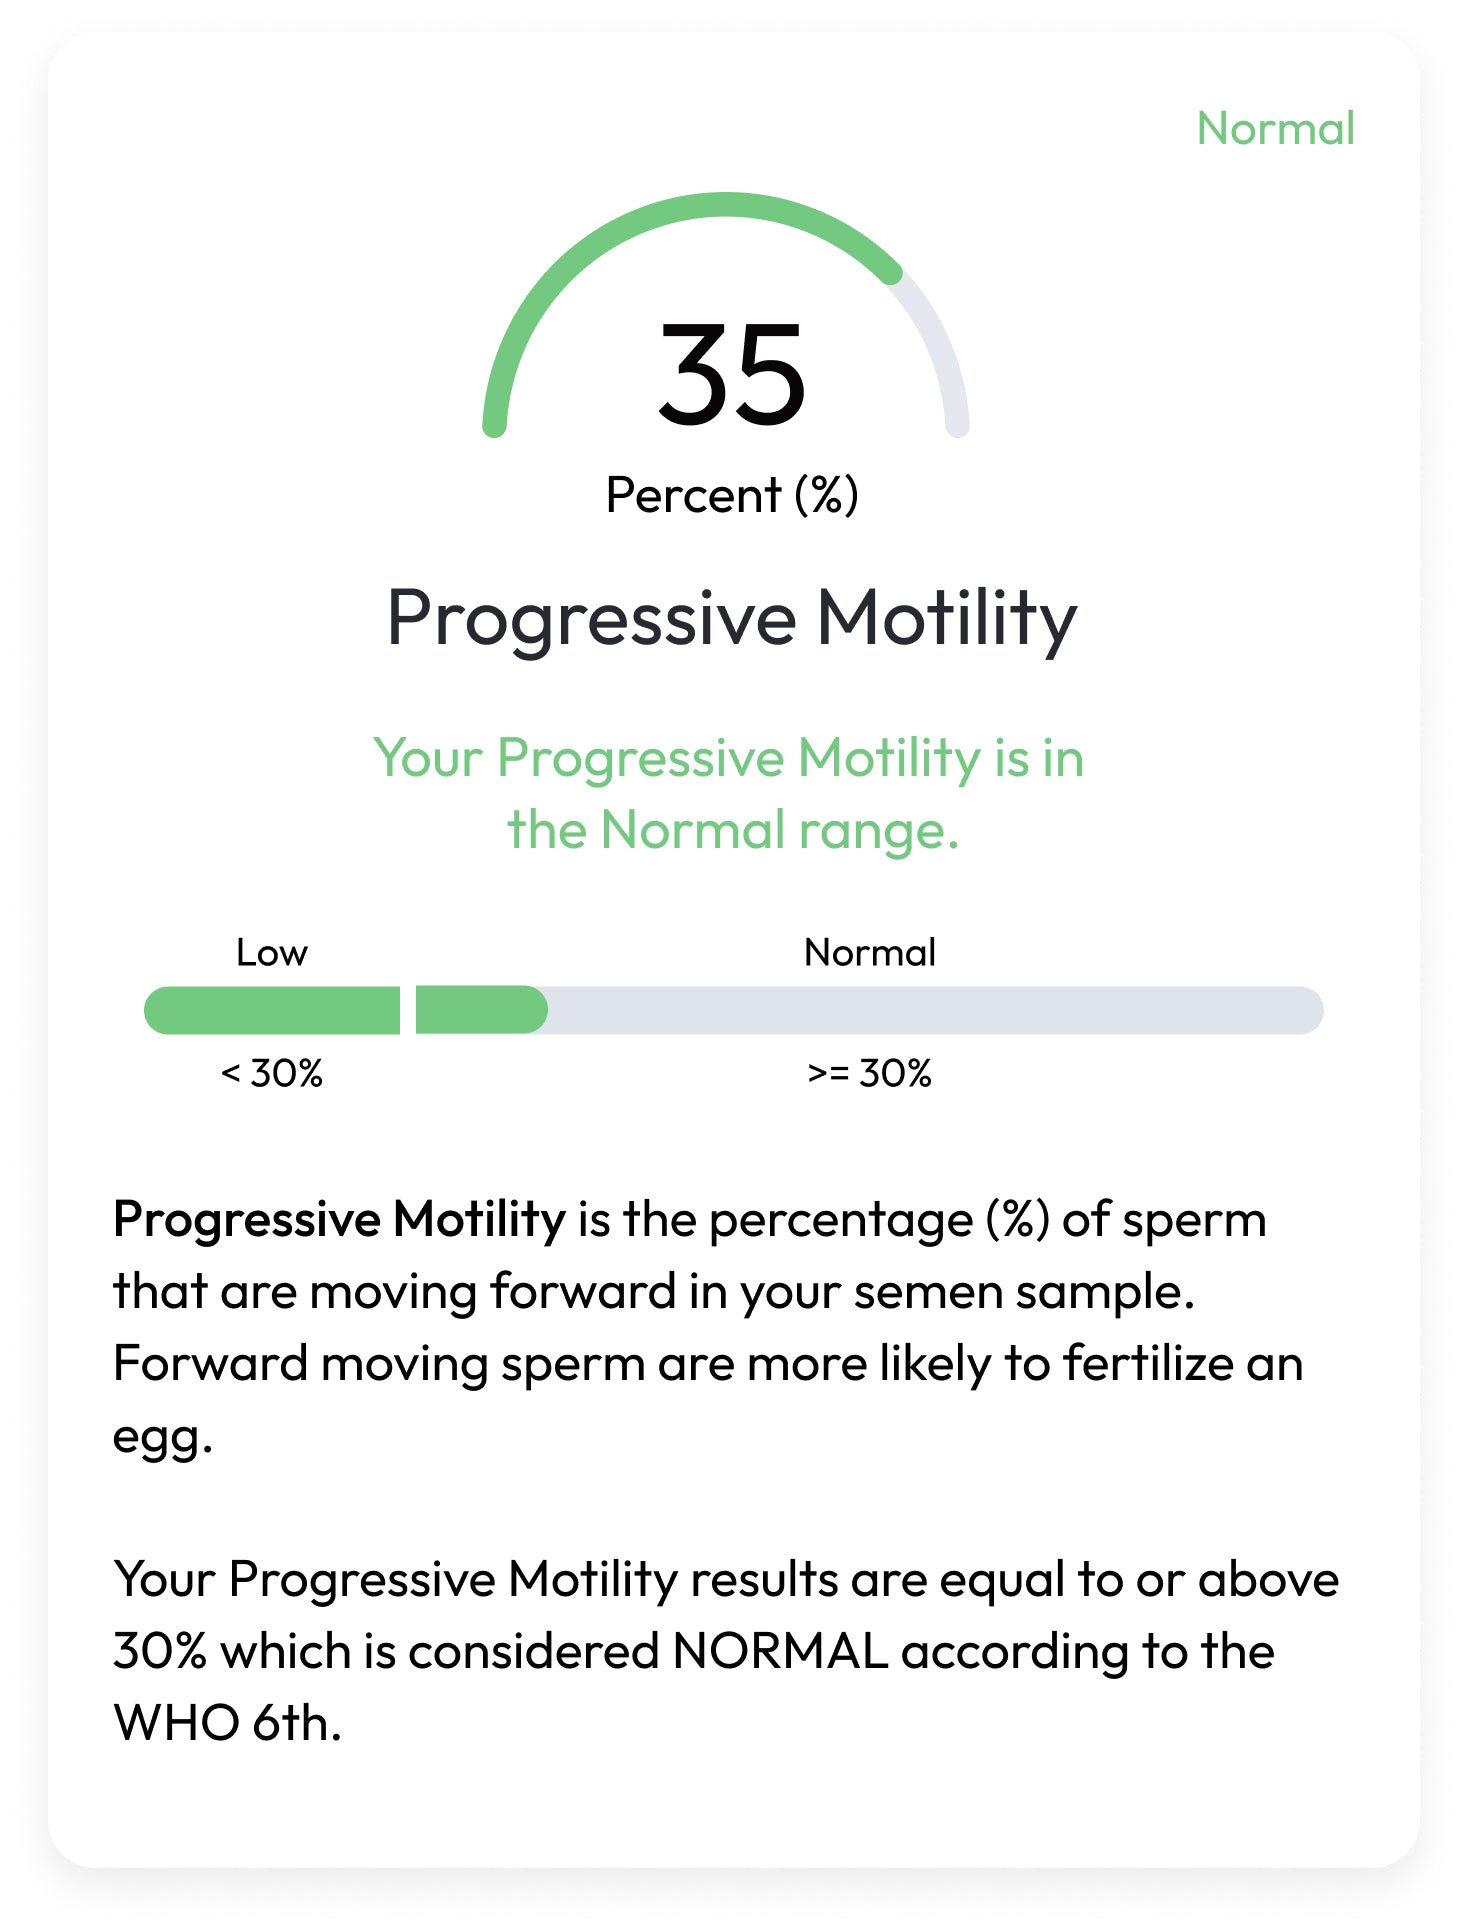Click the 'WHO 6th.' reference text
Screen dimensions: 1468x1932
tap(228, 1723)
